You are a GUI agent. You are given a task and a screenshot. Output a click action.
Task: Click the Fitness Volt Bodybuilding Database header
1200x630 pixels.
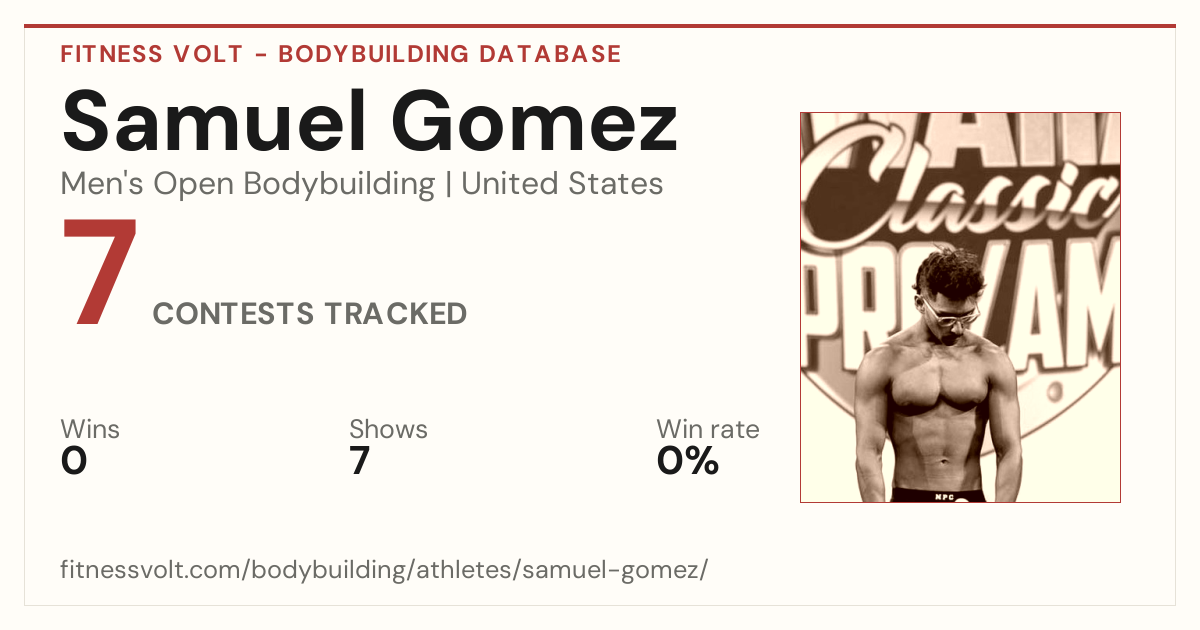[341, 54]
